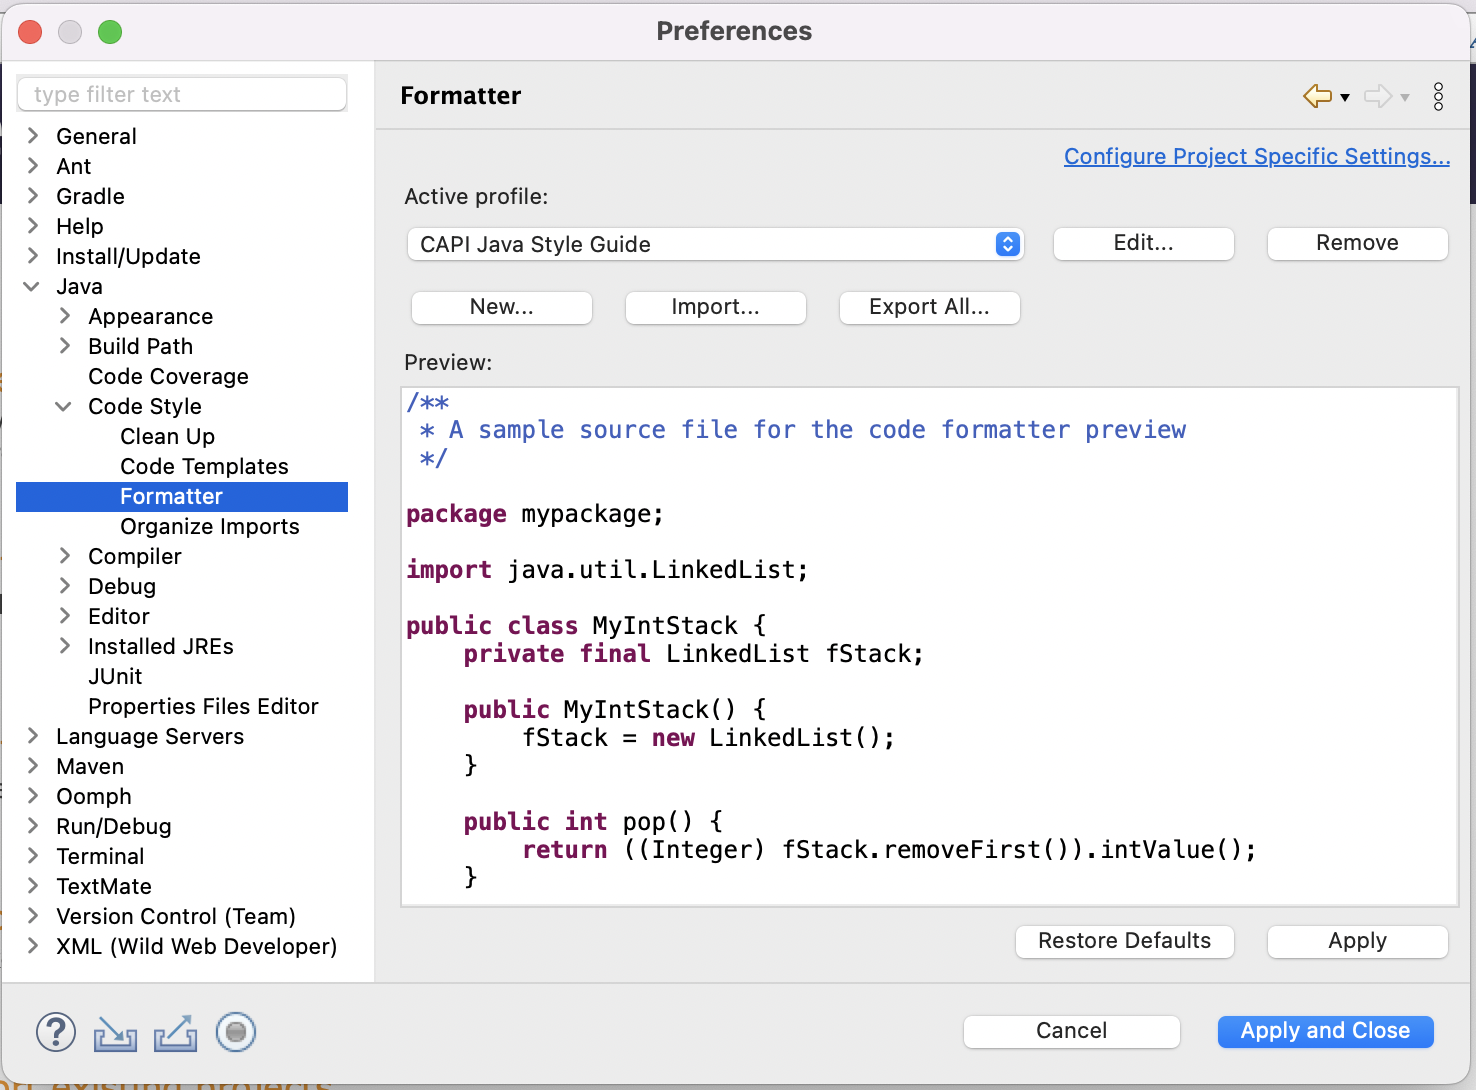
Task: Expand the Debug node under Java
Action: coord(65,585)
